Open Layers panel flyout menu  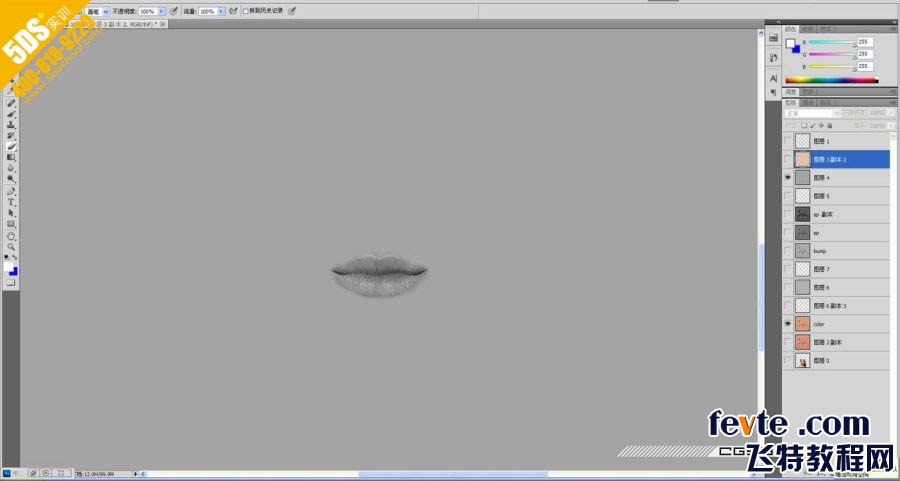tap(893, 103)
